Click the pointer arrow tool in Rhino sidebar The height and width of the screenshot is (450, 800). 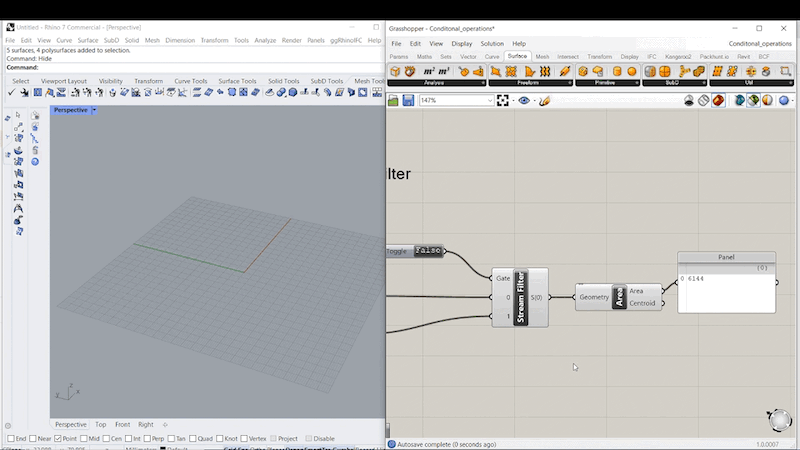click(x=18, y=115)
